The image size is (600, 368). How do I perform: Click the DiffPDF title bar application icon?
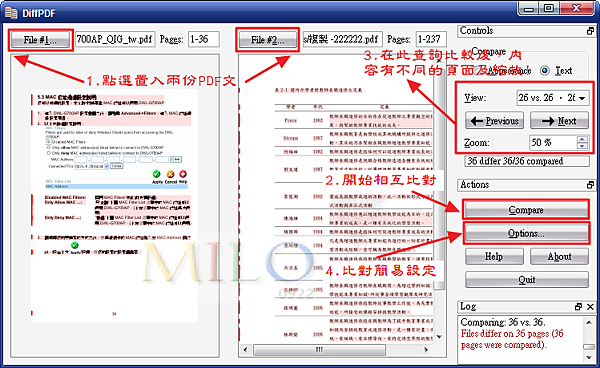(x=11, y=13)
